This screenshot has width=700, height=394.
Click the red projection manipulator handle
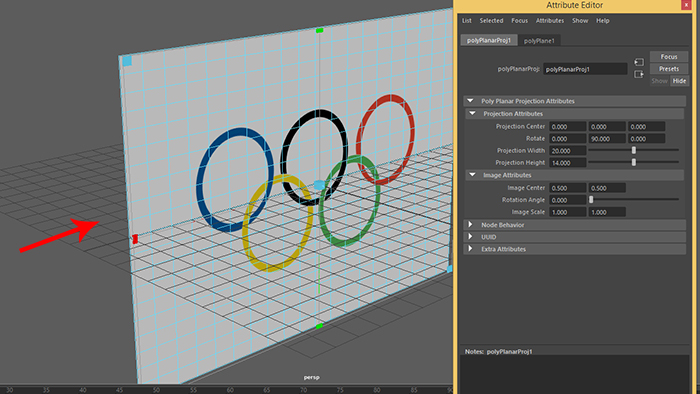coord(135,239)
